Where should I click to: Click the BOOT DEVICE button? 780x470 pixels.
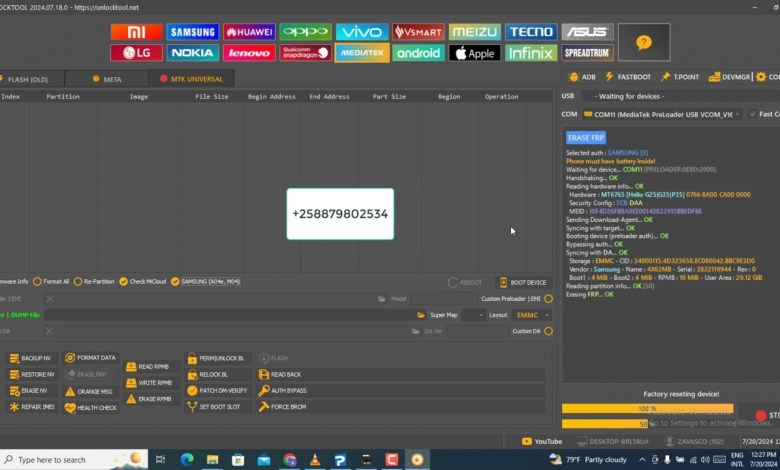click(523, 282)
